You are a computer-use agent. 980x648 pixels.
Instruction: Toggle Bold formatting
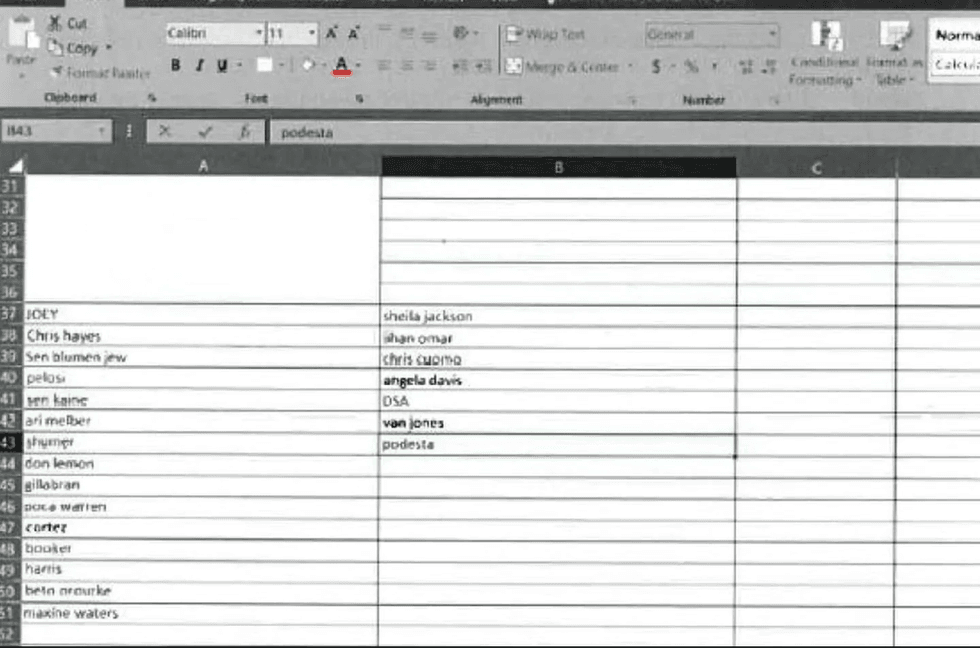click(x=176, y=66)
